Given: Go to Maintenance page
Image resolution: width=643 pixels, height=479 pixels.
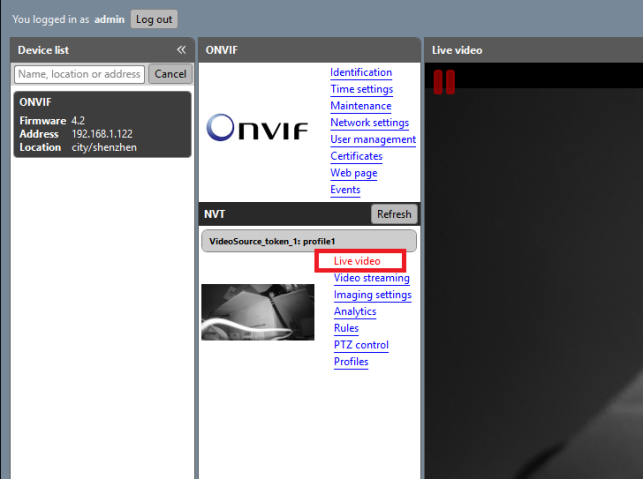Looking at the screenshot, I should tap(360, 106).
